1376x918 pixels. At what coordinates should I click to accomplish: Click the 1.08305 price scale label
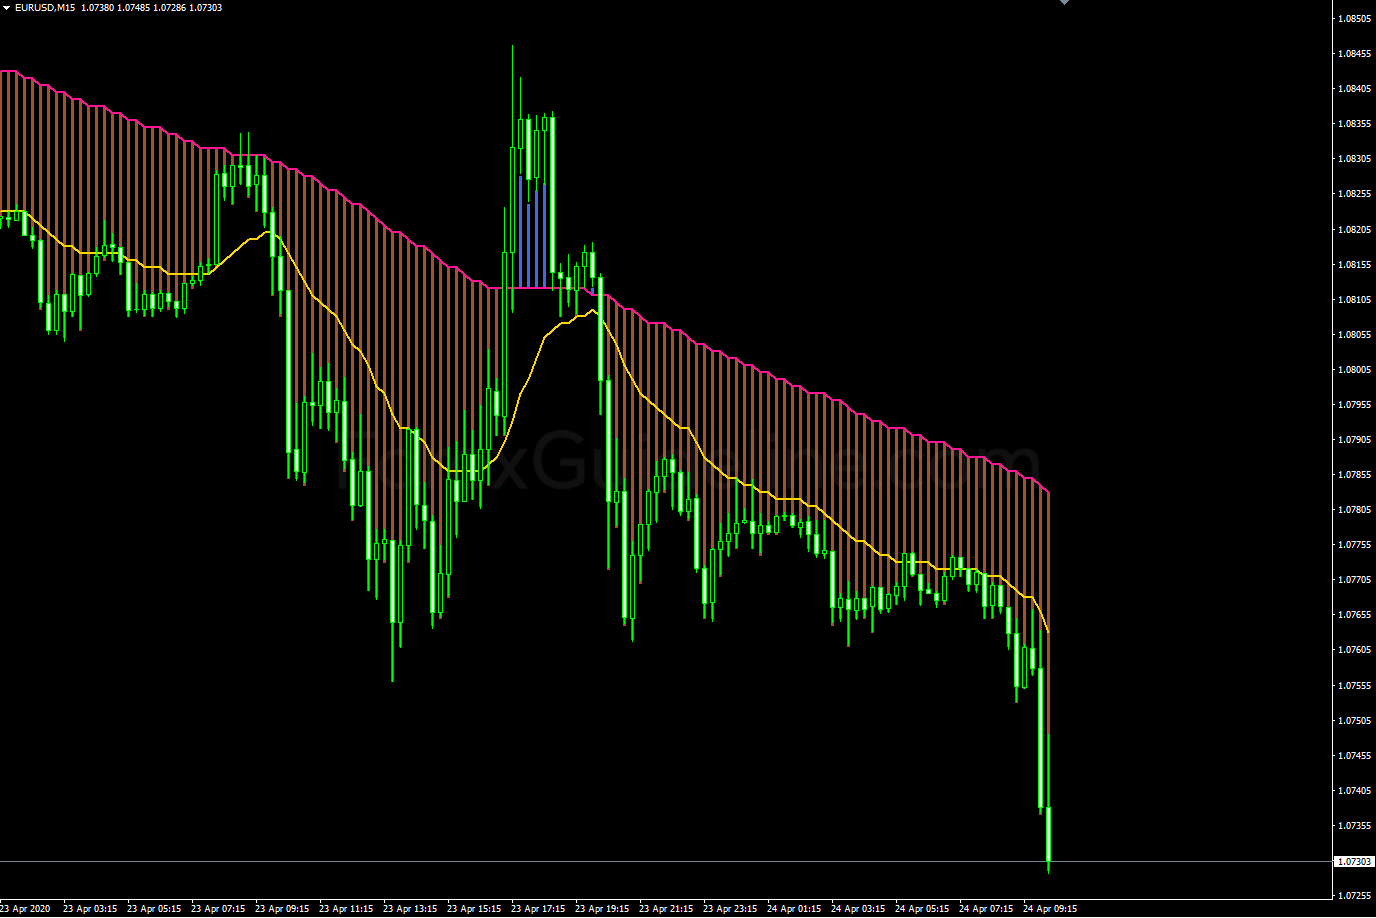pyautogui.click(x=1354, y=158)
